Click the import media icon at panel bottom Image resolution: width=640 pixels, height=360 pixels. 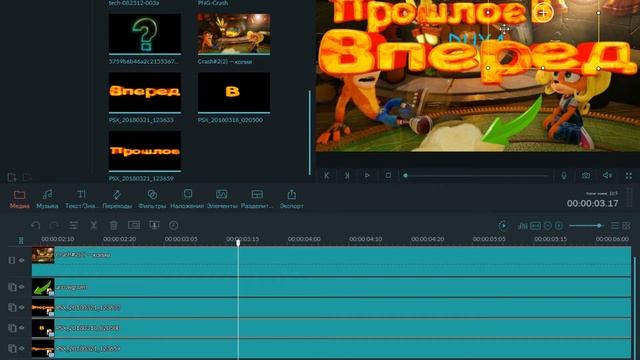click(x=12, y=177)
